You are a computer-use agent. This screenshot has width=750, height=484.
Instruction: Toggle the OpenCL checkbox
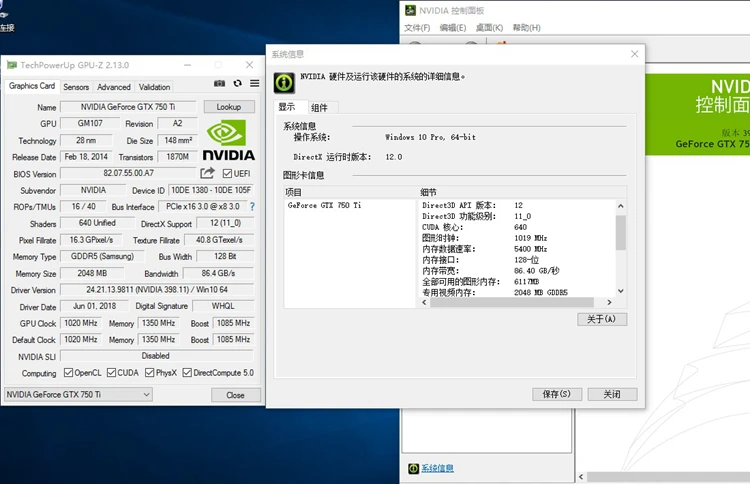click(69, 373)
